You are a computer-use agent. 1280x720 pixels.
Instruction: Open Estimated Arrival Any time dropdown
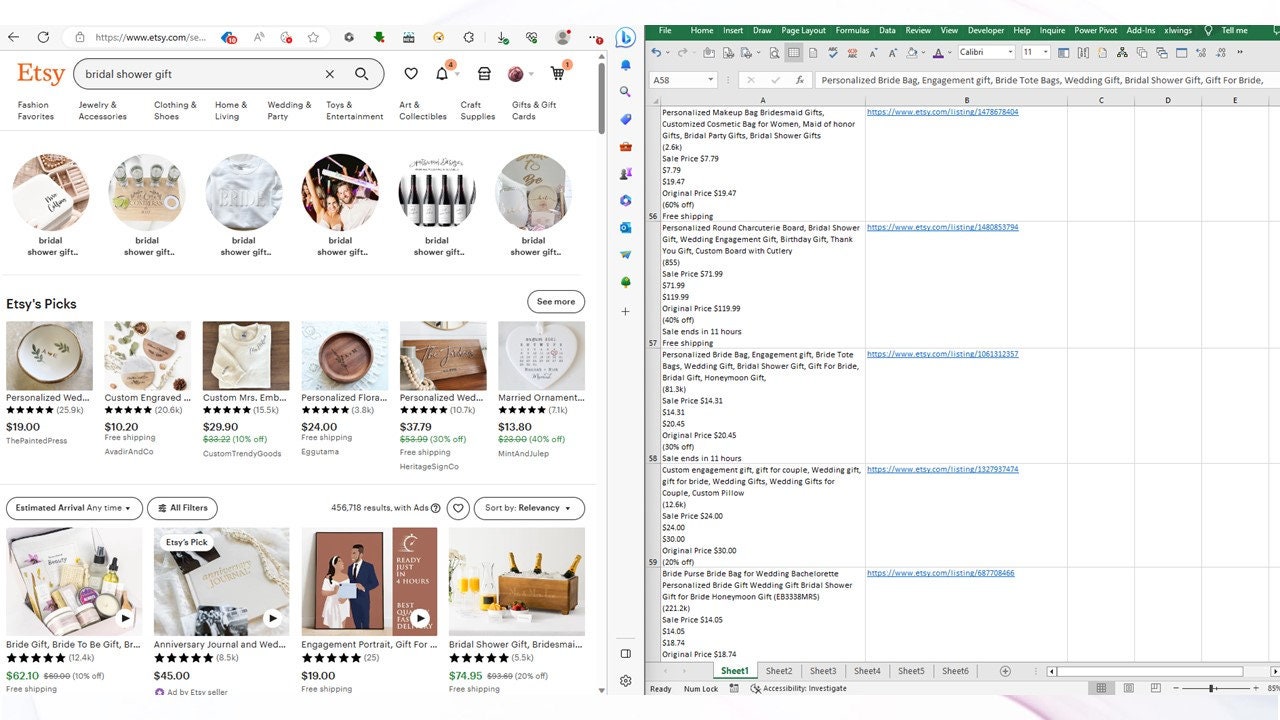tap(74, 508)
